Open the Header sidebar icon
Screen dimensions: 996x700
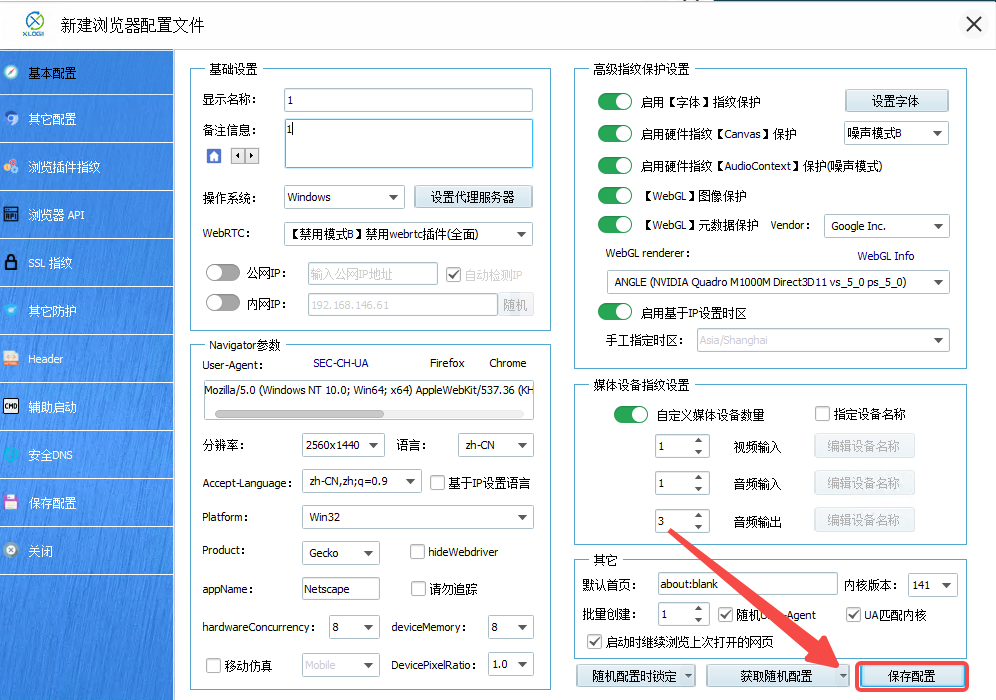[11, 358]
